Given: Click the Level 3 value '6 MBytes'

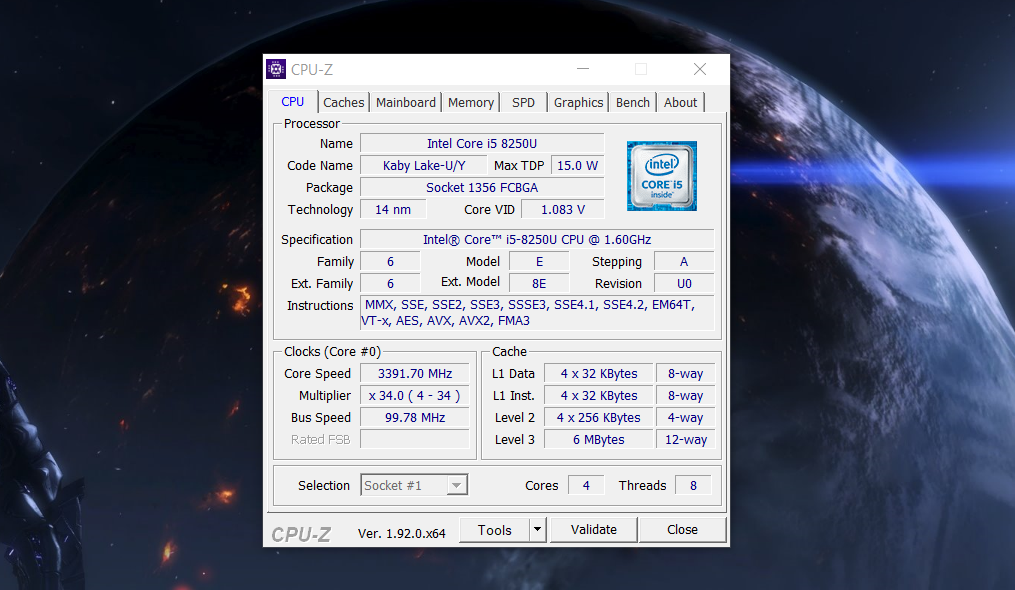Looking at the screenshot, I should coord(599,439).
